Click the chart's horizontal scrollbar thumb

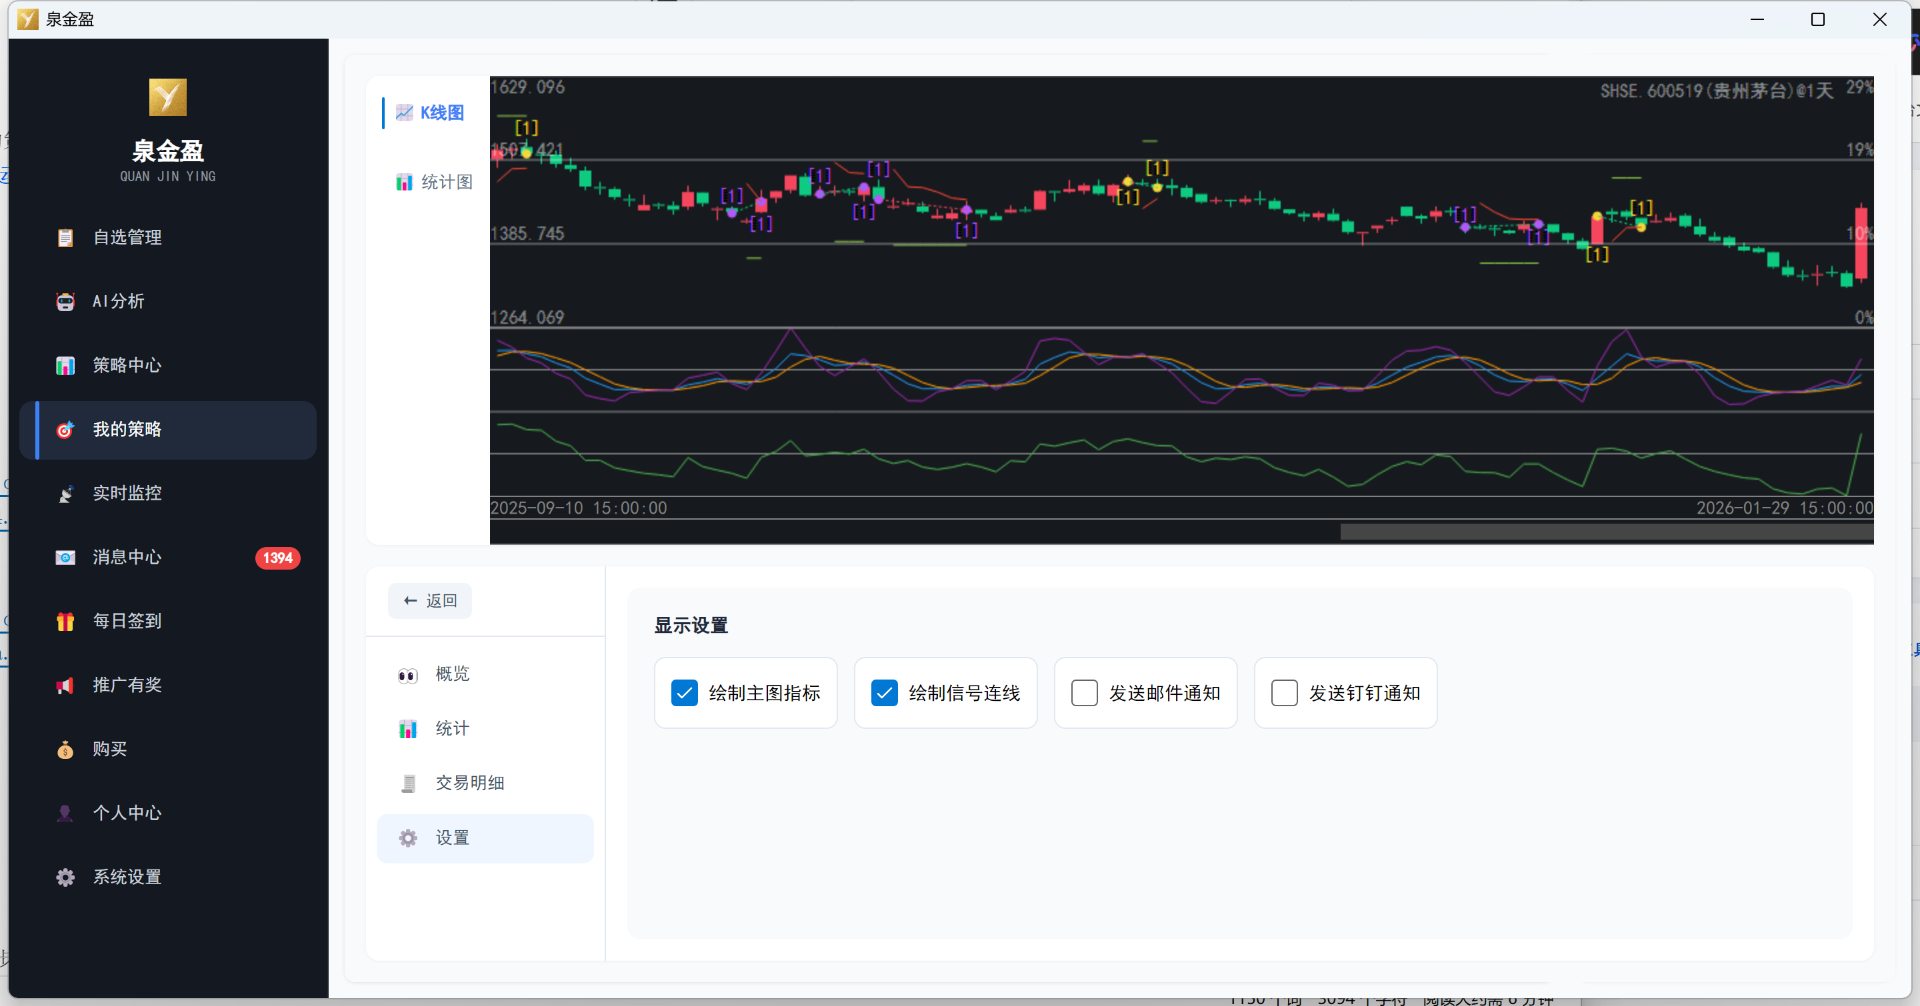1606,532
